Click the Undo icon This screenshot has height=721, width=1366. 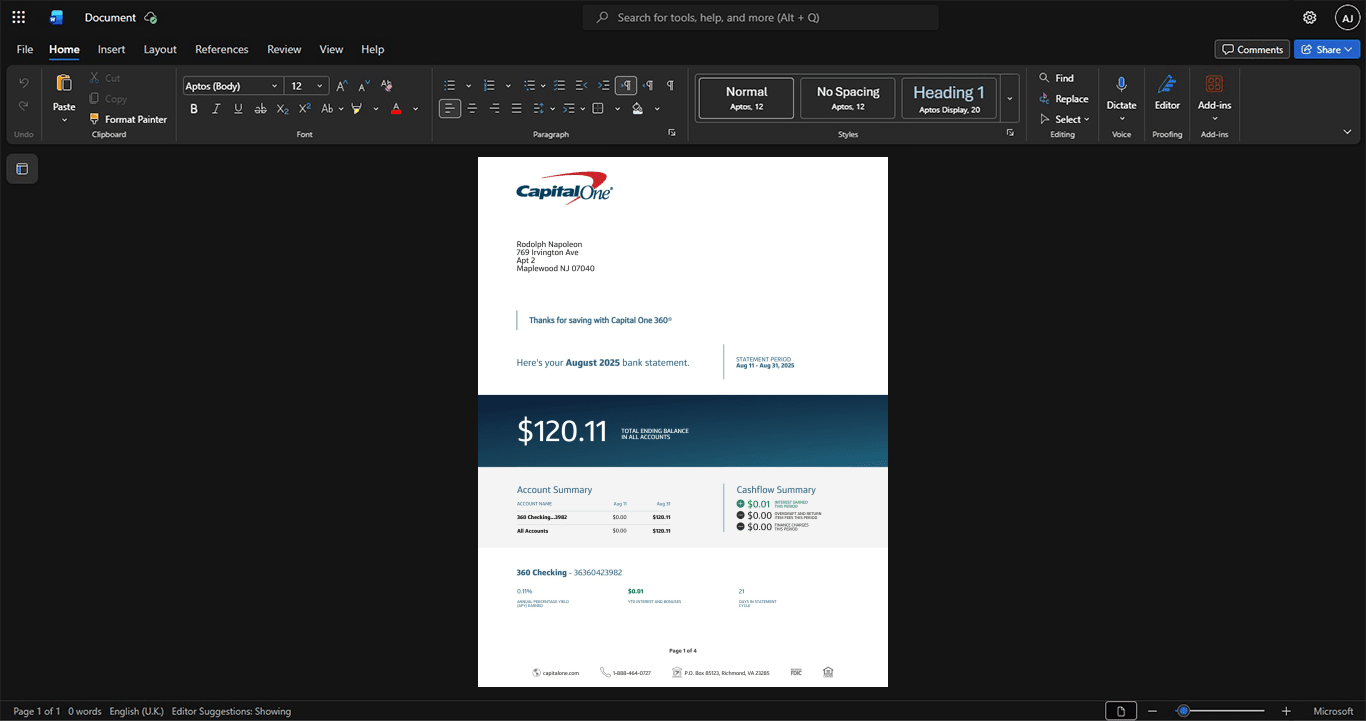click(x=24, y=82)
